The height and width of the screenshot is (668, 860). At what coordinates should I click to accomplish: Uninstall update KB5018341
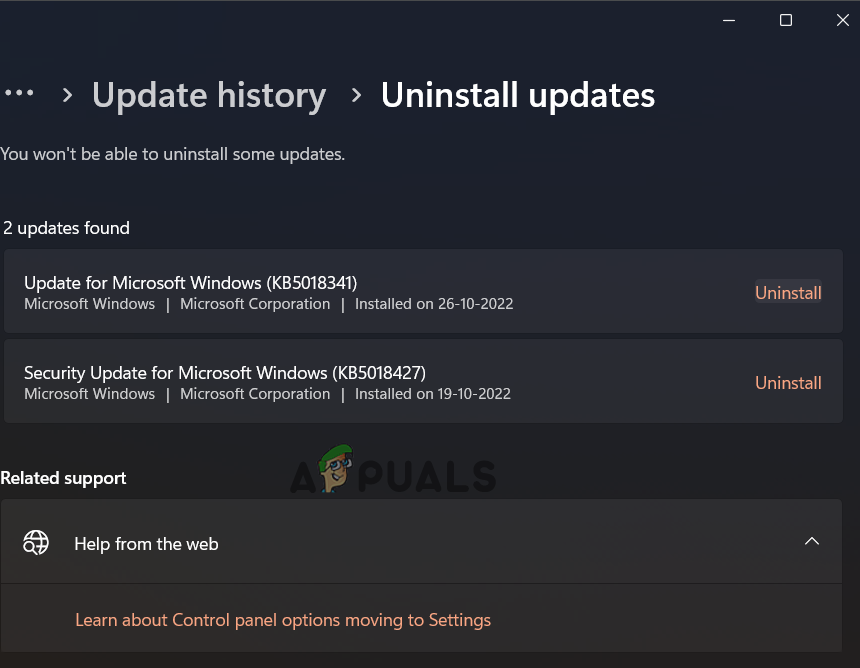(x=788, y=293)
